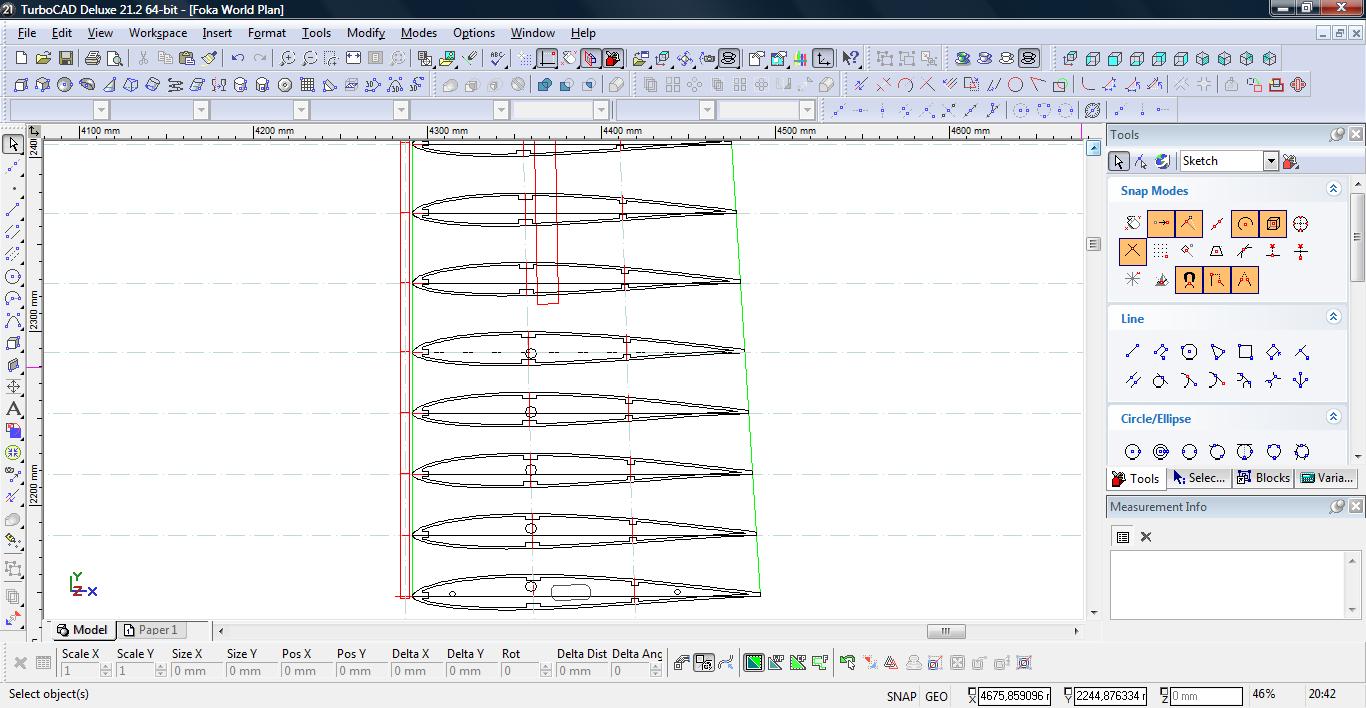The height and width of the screenshot is (708, 1366).
Task: Select the Text tool letter A icon
Action: 13,409
